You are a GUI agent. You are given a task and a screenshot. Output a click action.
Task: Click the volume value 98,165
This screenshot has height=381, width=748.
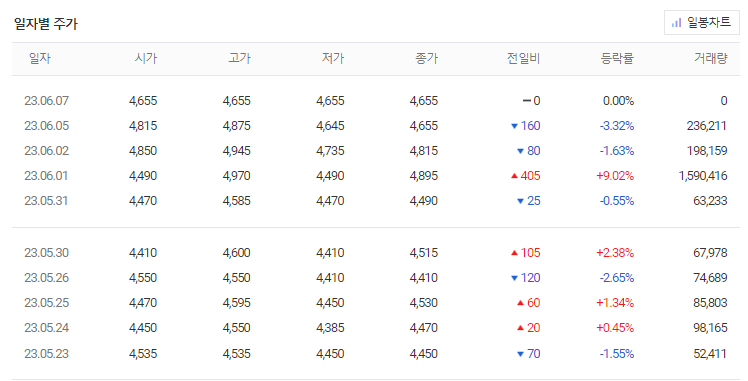[x=710, y=328]
